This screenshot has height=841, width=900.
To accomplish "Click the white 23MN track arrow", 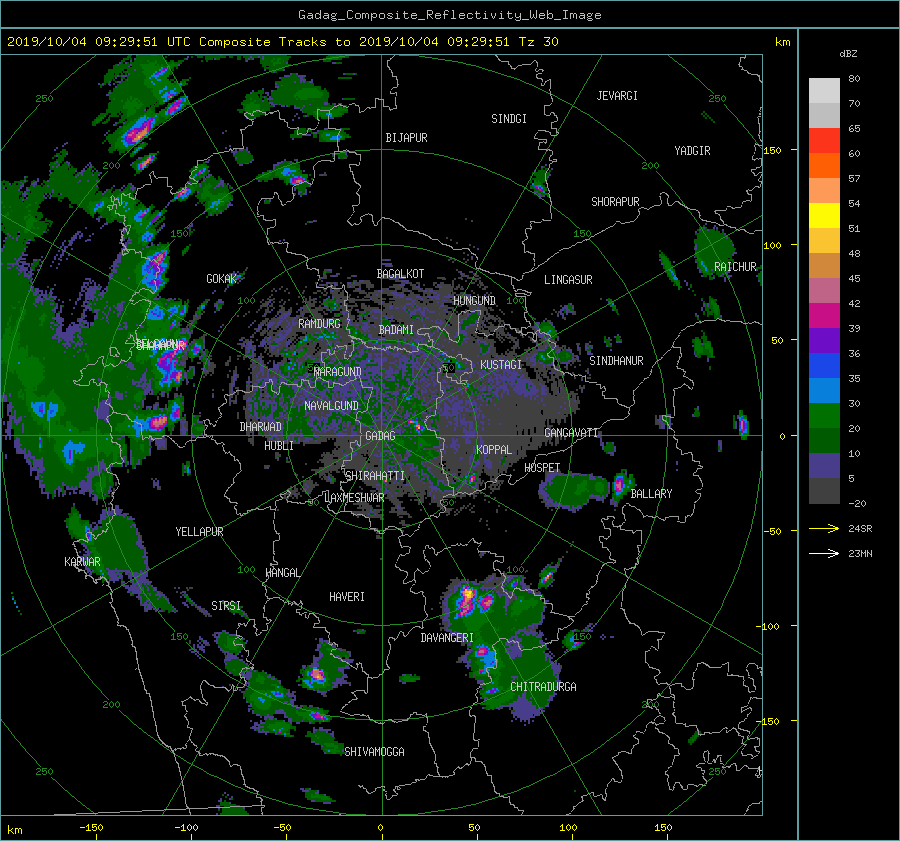I will (824, 553).
